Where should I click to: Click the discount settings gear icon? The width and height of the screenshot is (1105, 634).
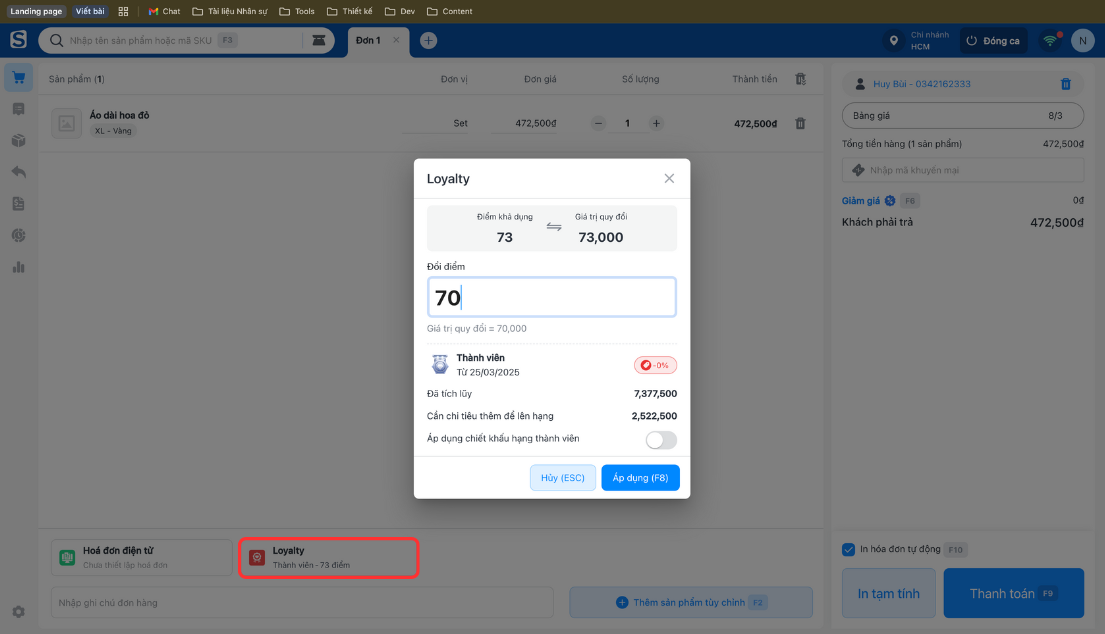point(890,201)
